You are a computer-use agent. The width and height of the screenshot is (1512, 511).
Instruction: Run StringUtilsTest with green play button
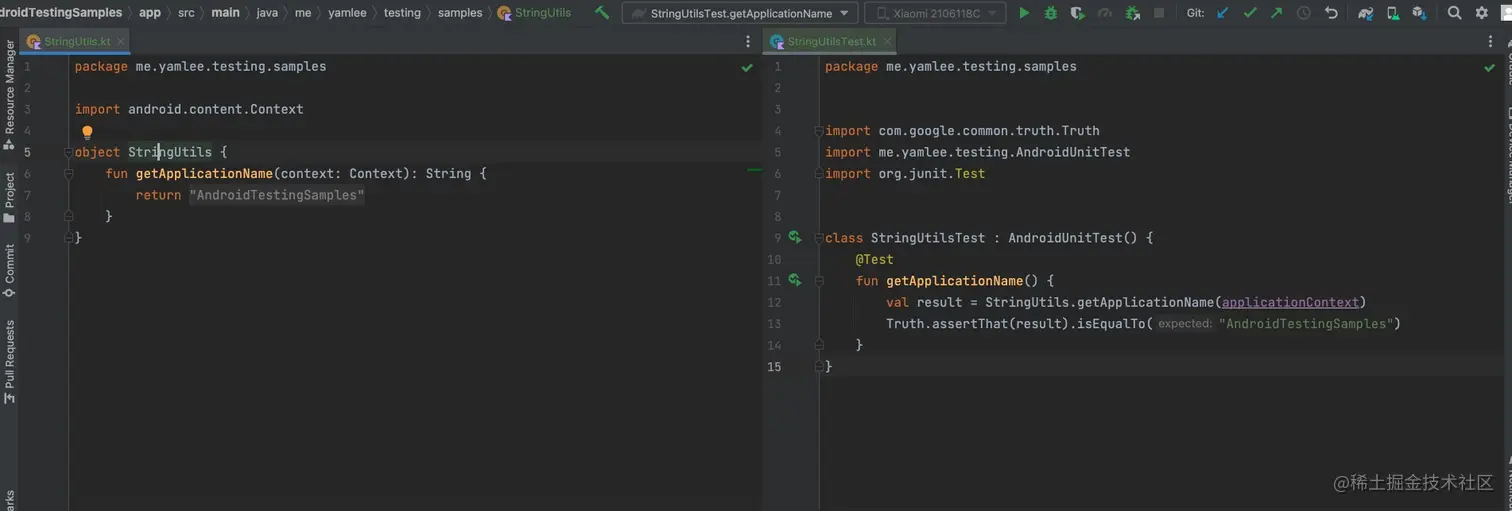coord(1024,13)
